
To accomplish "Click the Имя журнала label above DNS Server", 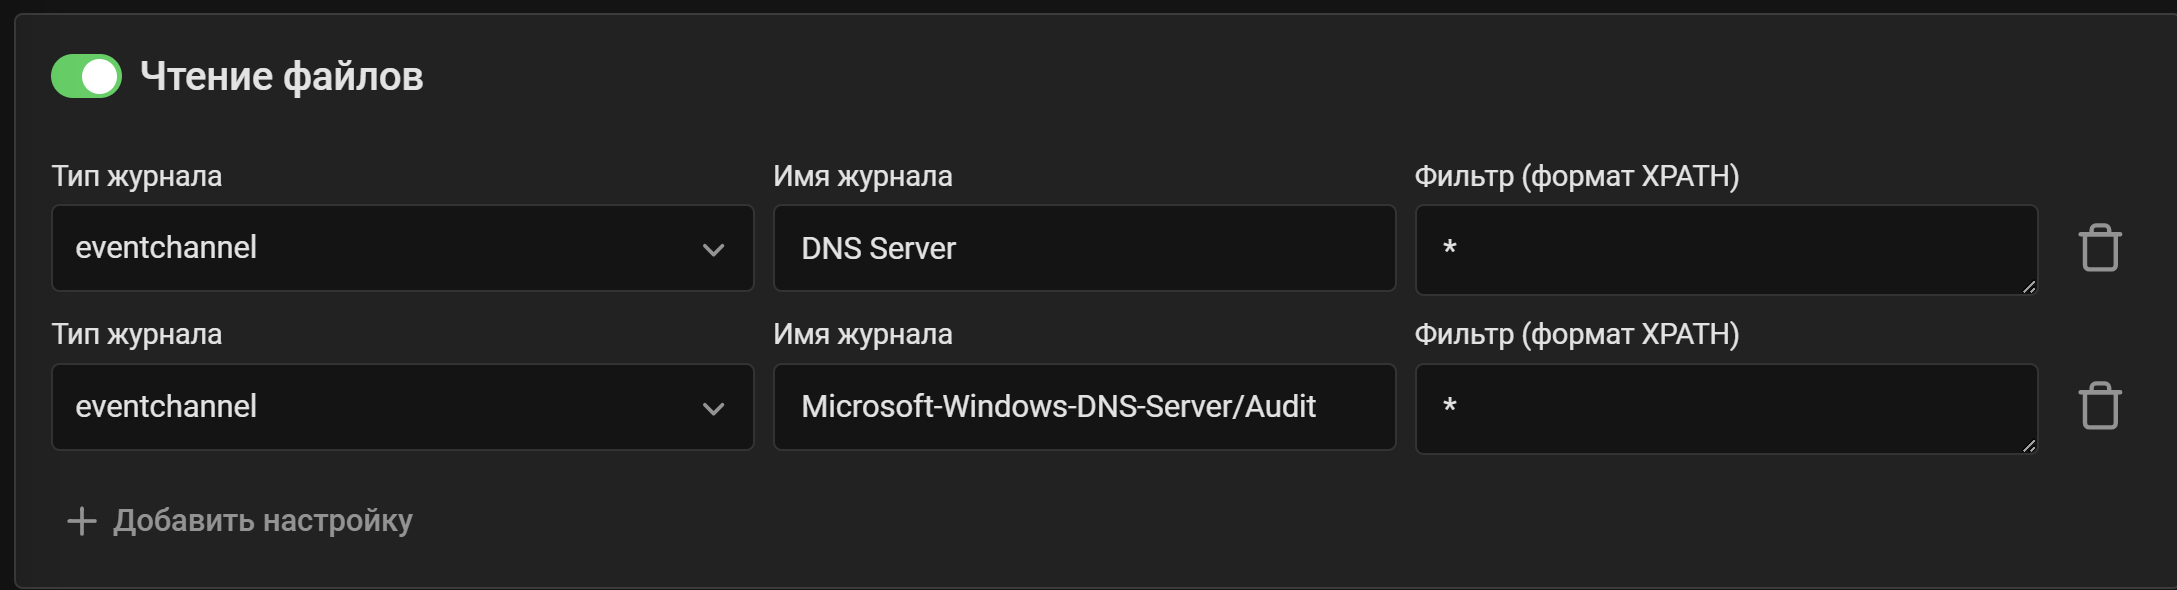I will tap(863, 176).
